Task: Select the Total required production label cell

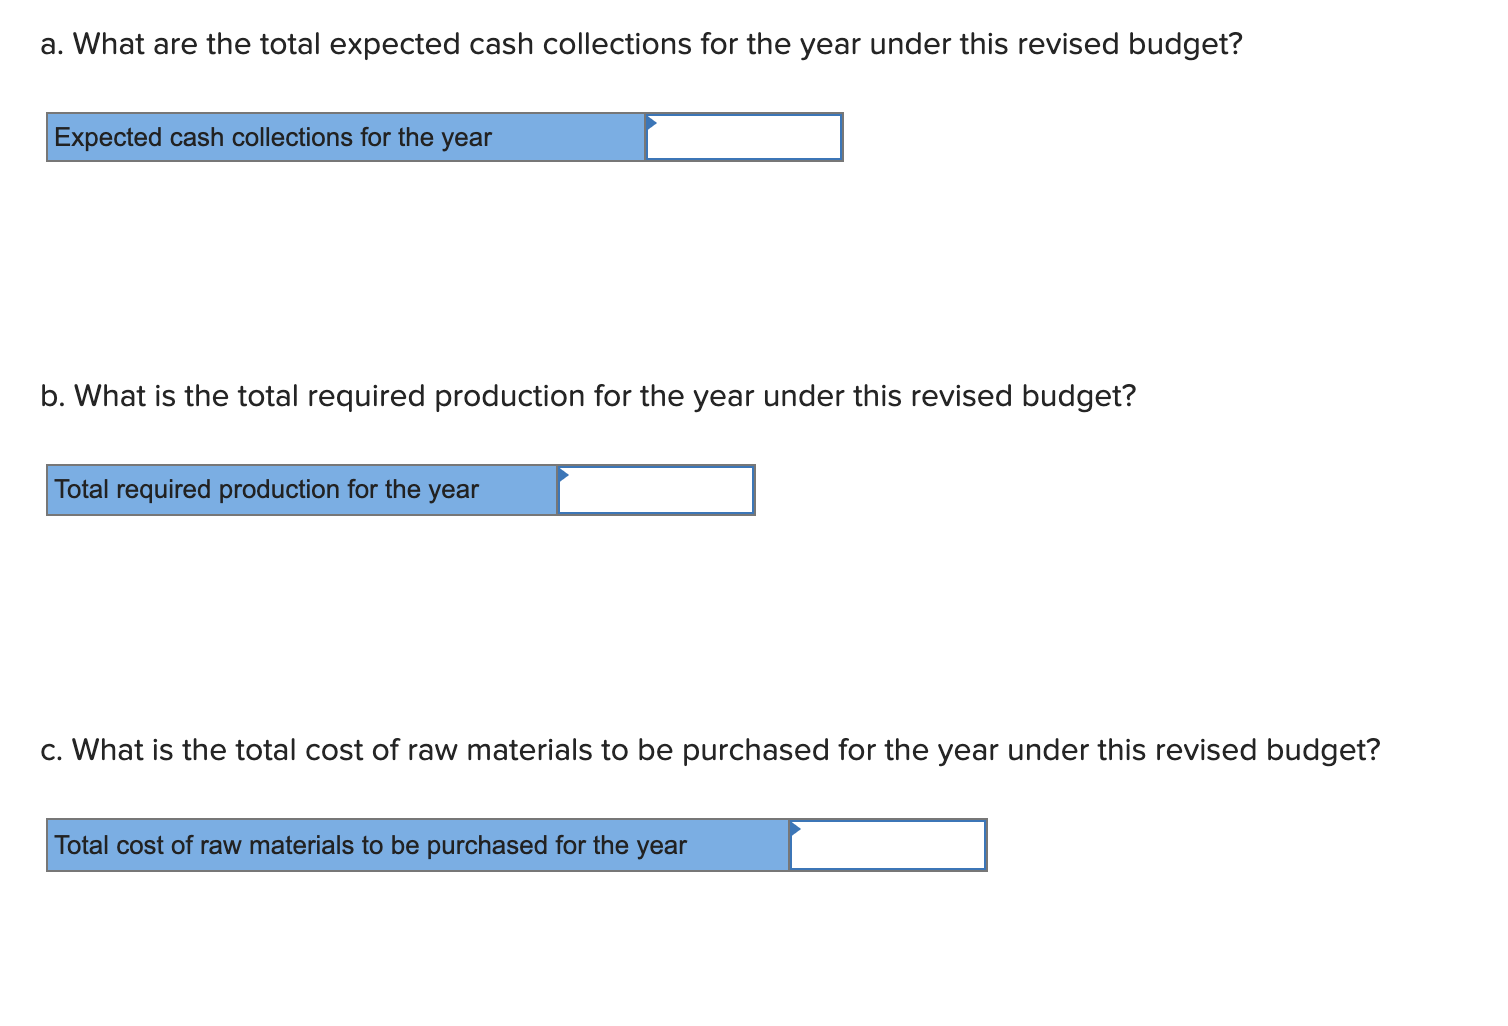Action: pyautogui.click(x=300, y=489)
